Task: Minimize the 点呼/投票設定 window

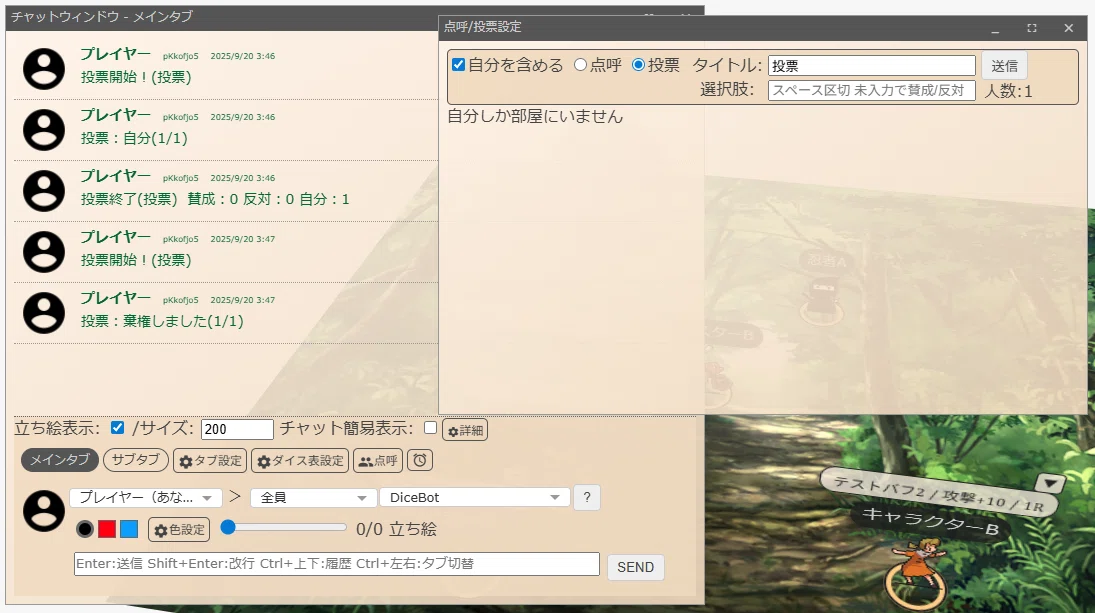Action: coord(995,28)
